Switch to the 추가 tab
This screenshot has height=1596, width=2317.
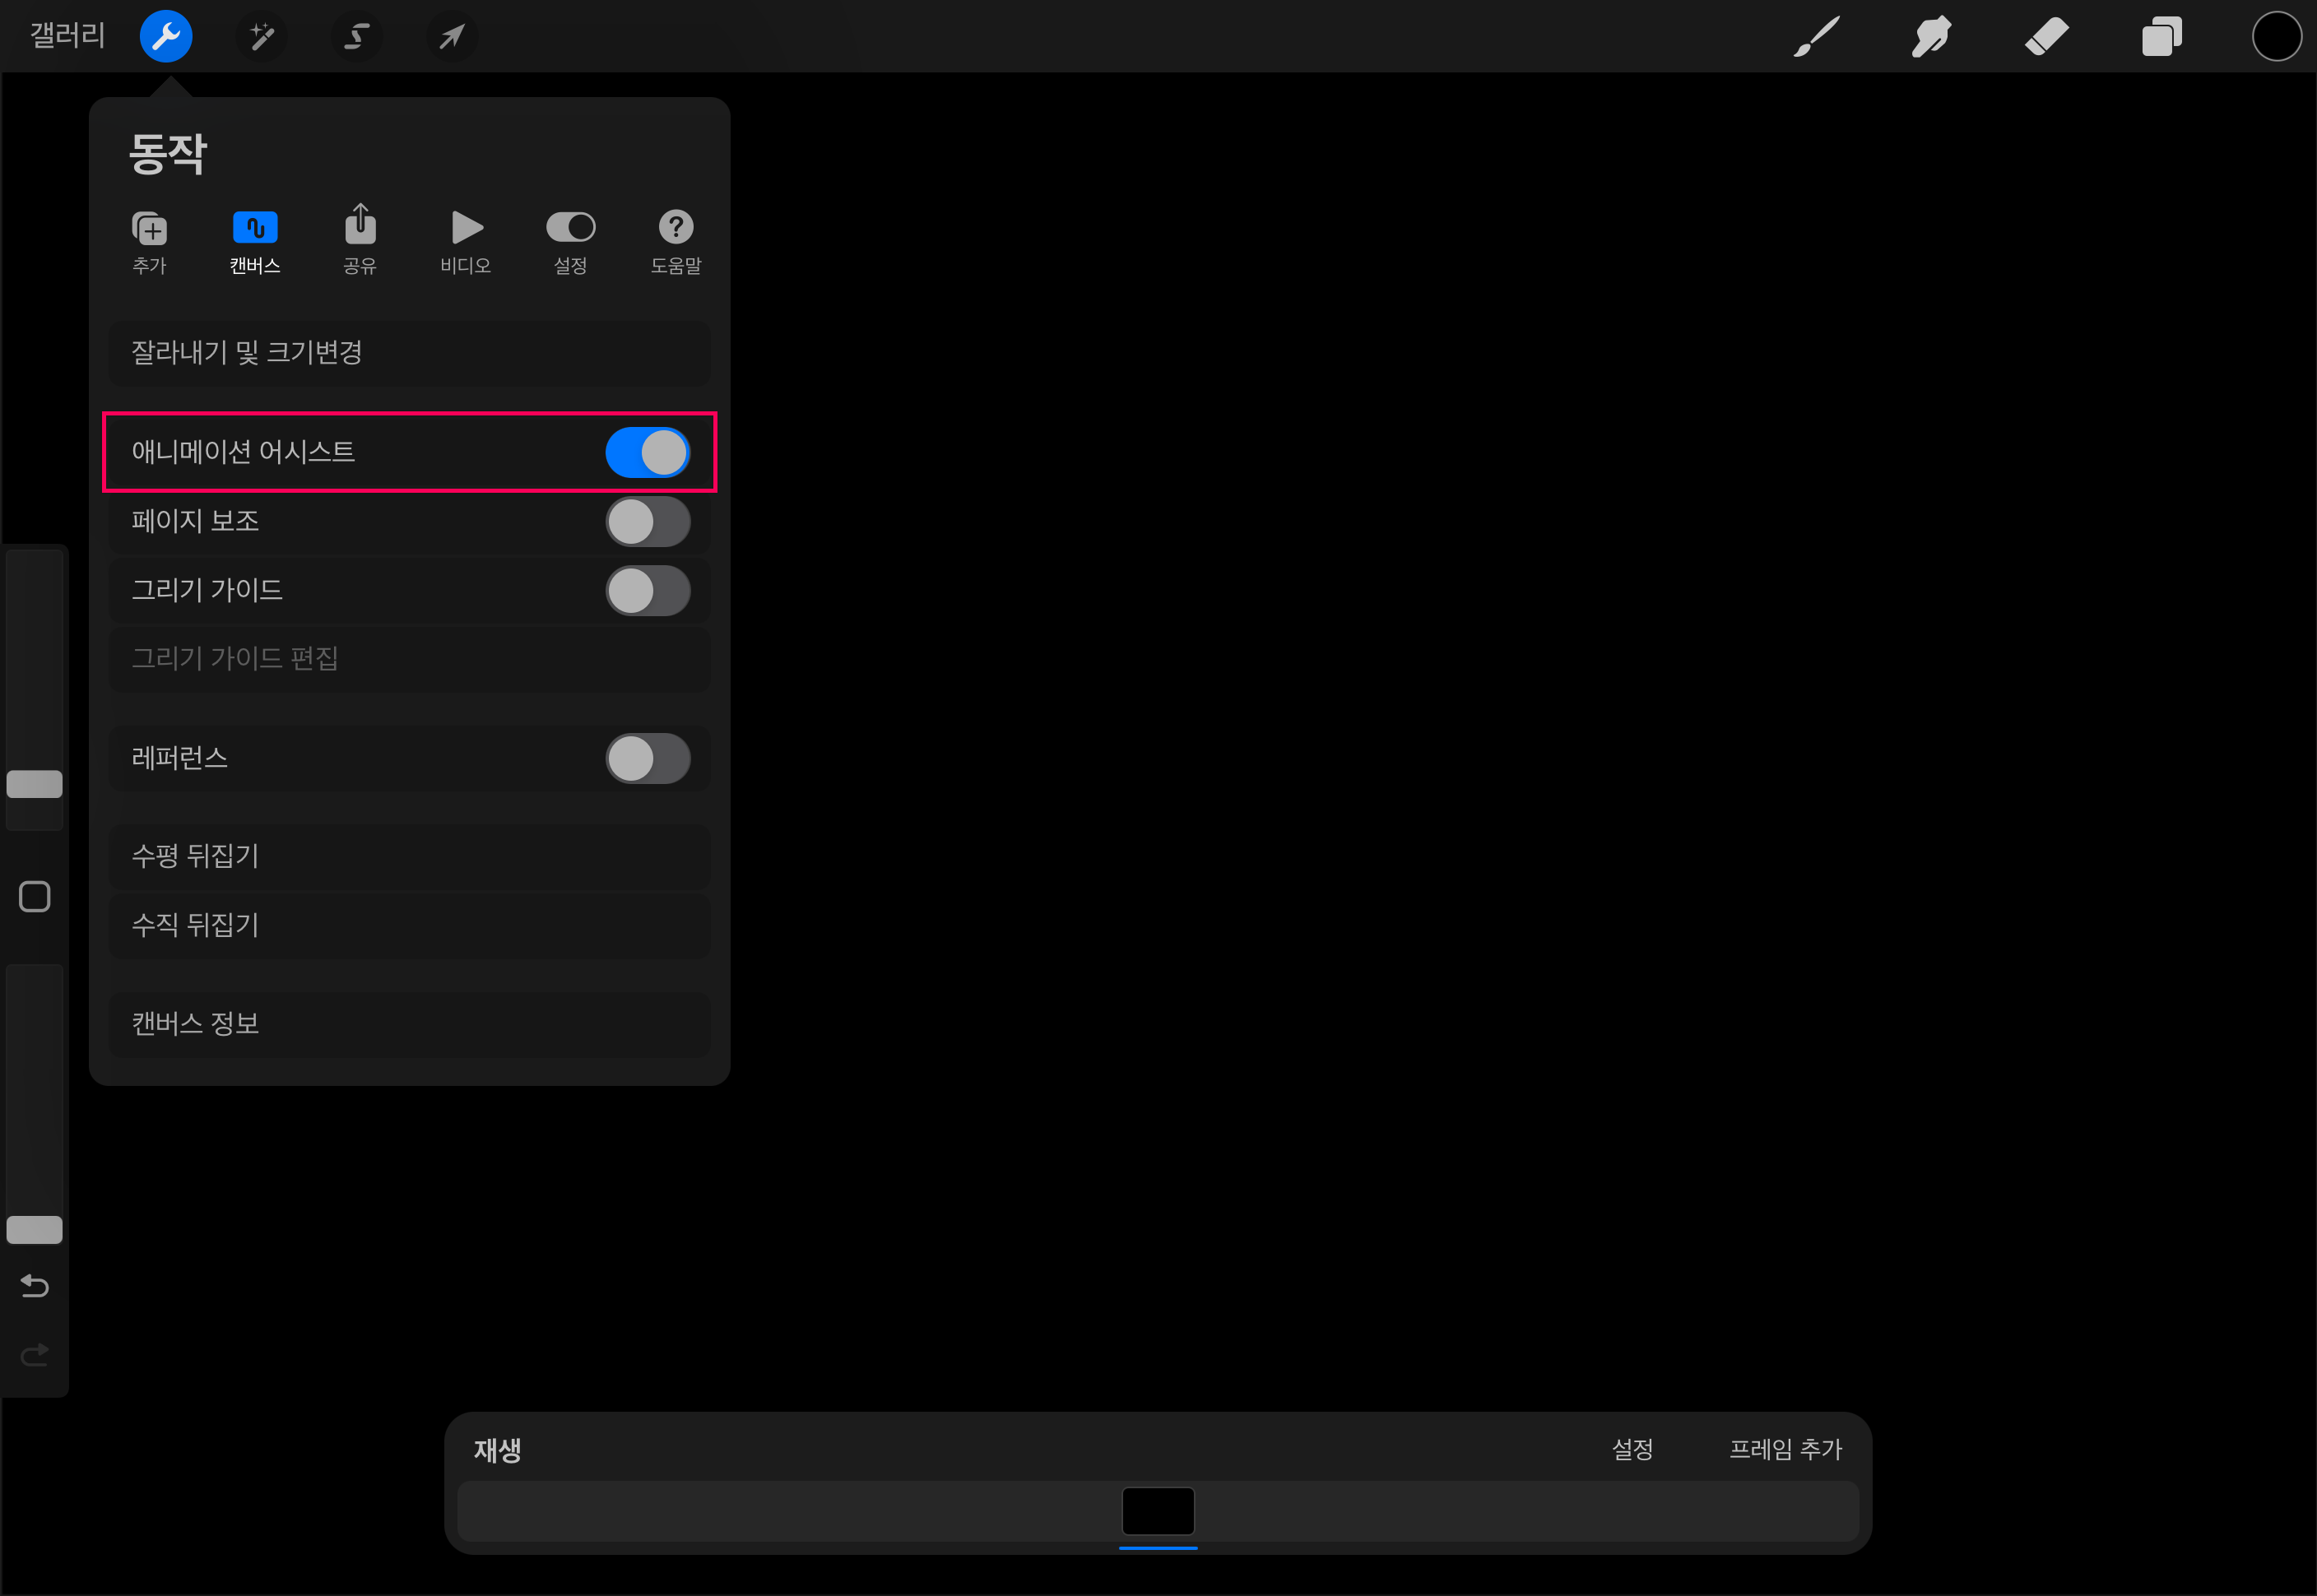pos(150,241)
